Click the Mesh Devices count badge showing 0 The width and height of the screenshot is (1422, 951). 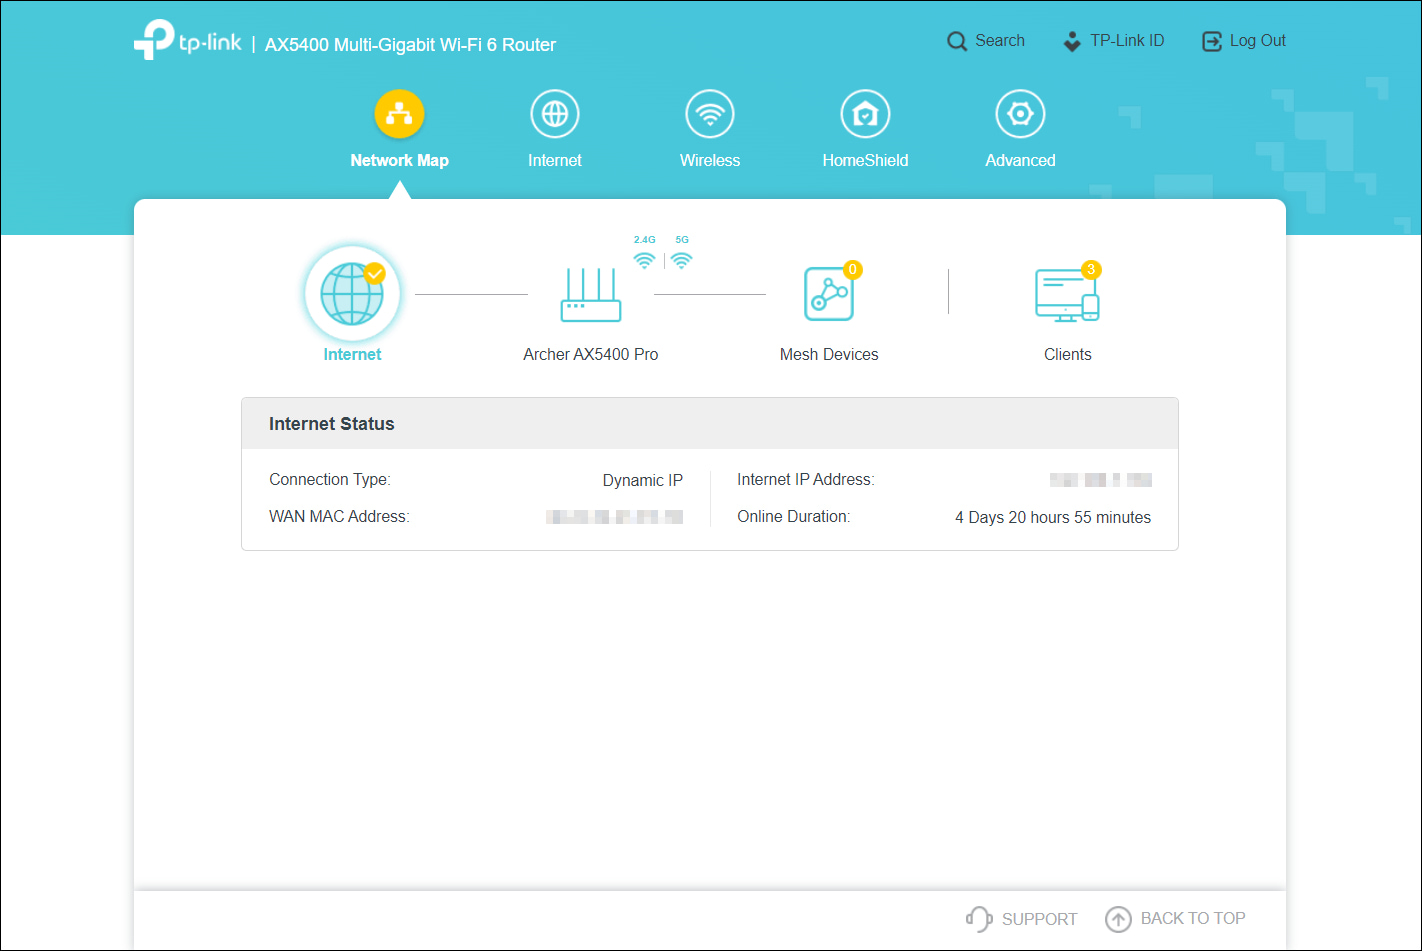tap(852, 269)
